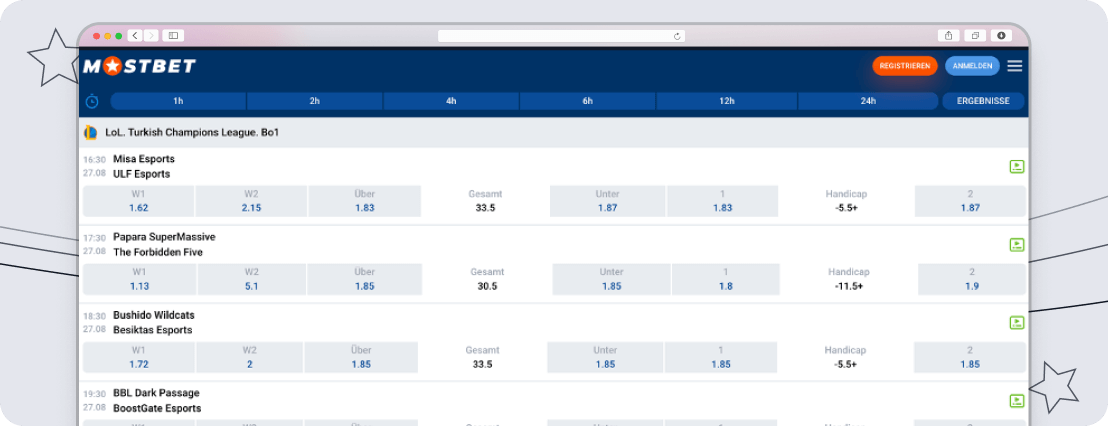Open the BoostGate Esports team name
This screenshot has height=426, width=1108.
click(157, 408)
